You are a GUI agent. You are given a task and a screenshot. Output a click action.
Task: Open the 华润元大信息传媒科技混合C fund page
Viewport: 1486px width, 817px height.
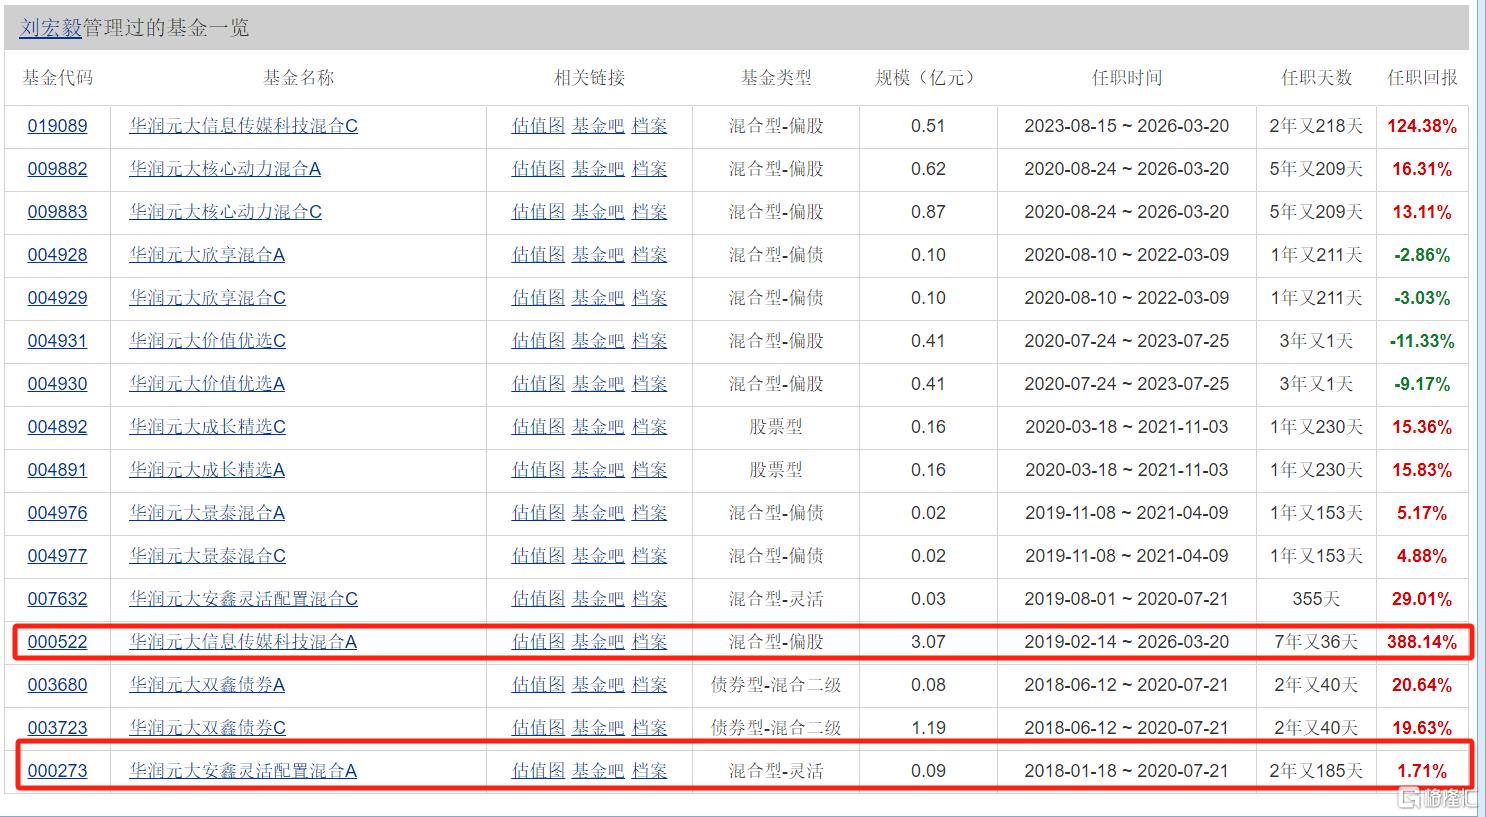[243, 126]
